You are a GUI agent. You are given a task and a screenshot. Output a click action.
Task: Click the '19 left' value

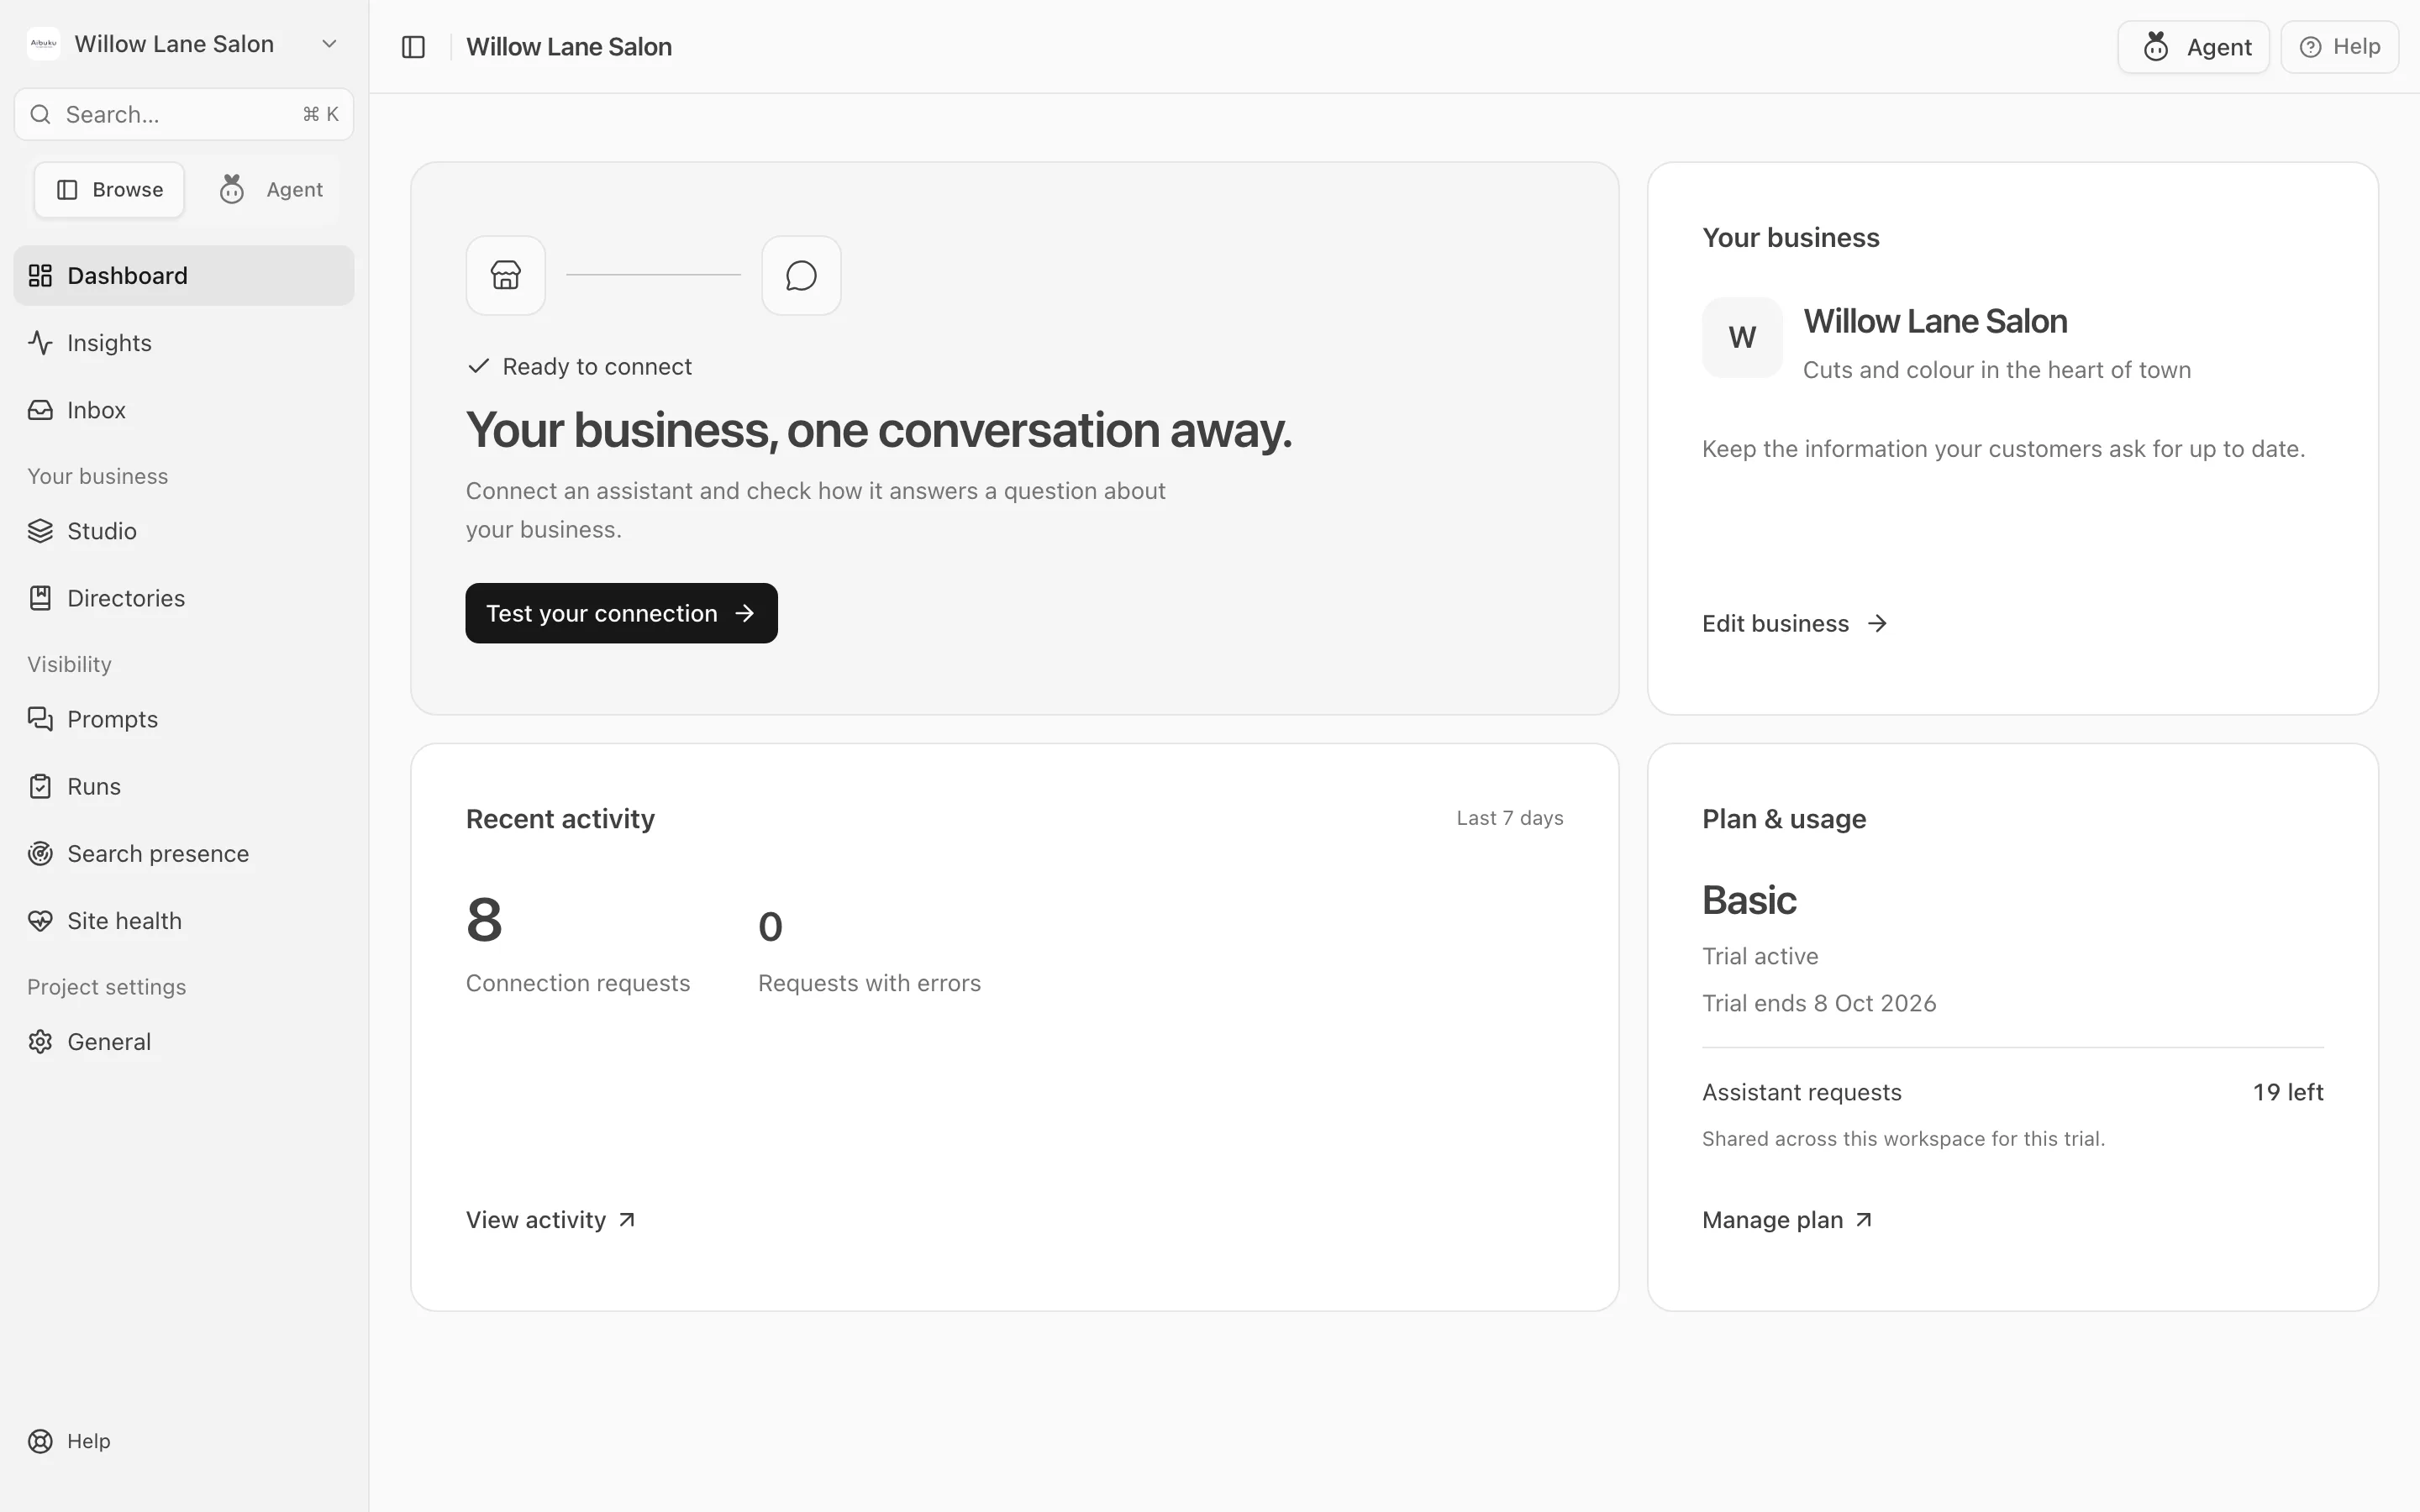pyautogui.click(x=2288, y=1092)
